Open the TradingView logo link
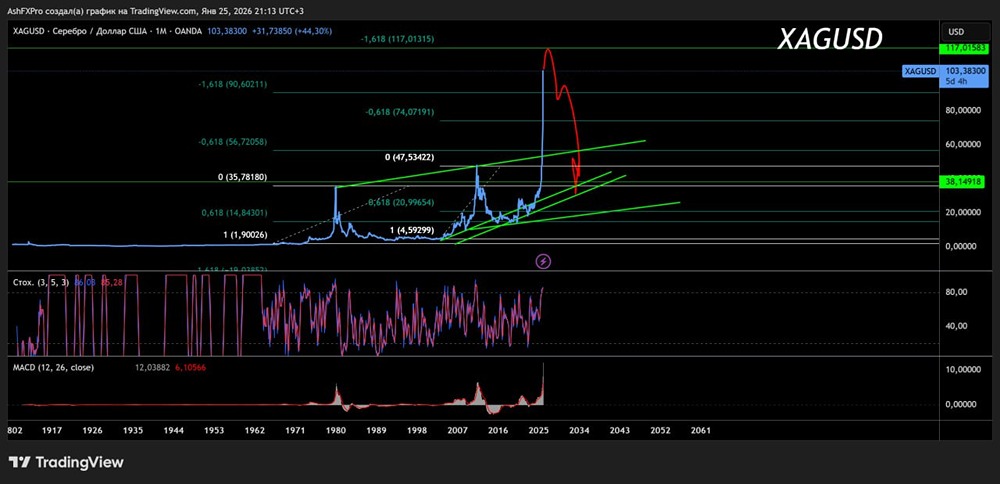Screen dimensions: 1000x484 66,462
